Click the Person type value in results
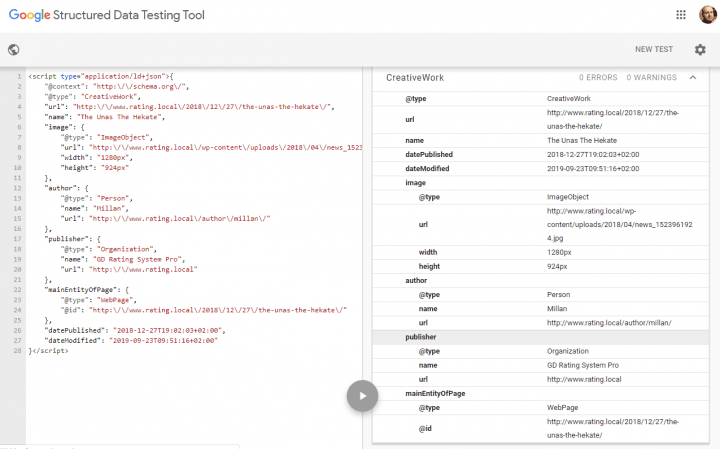The width and height of the screenshot is (720, 449). pyautogui.click(x=558, y=295)
